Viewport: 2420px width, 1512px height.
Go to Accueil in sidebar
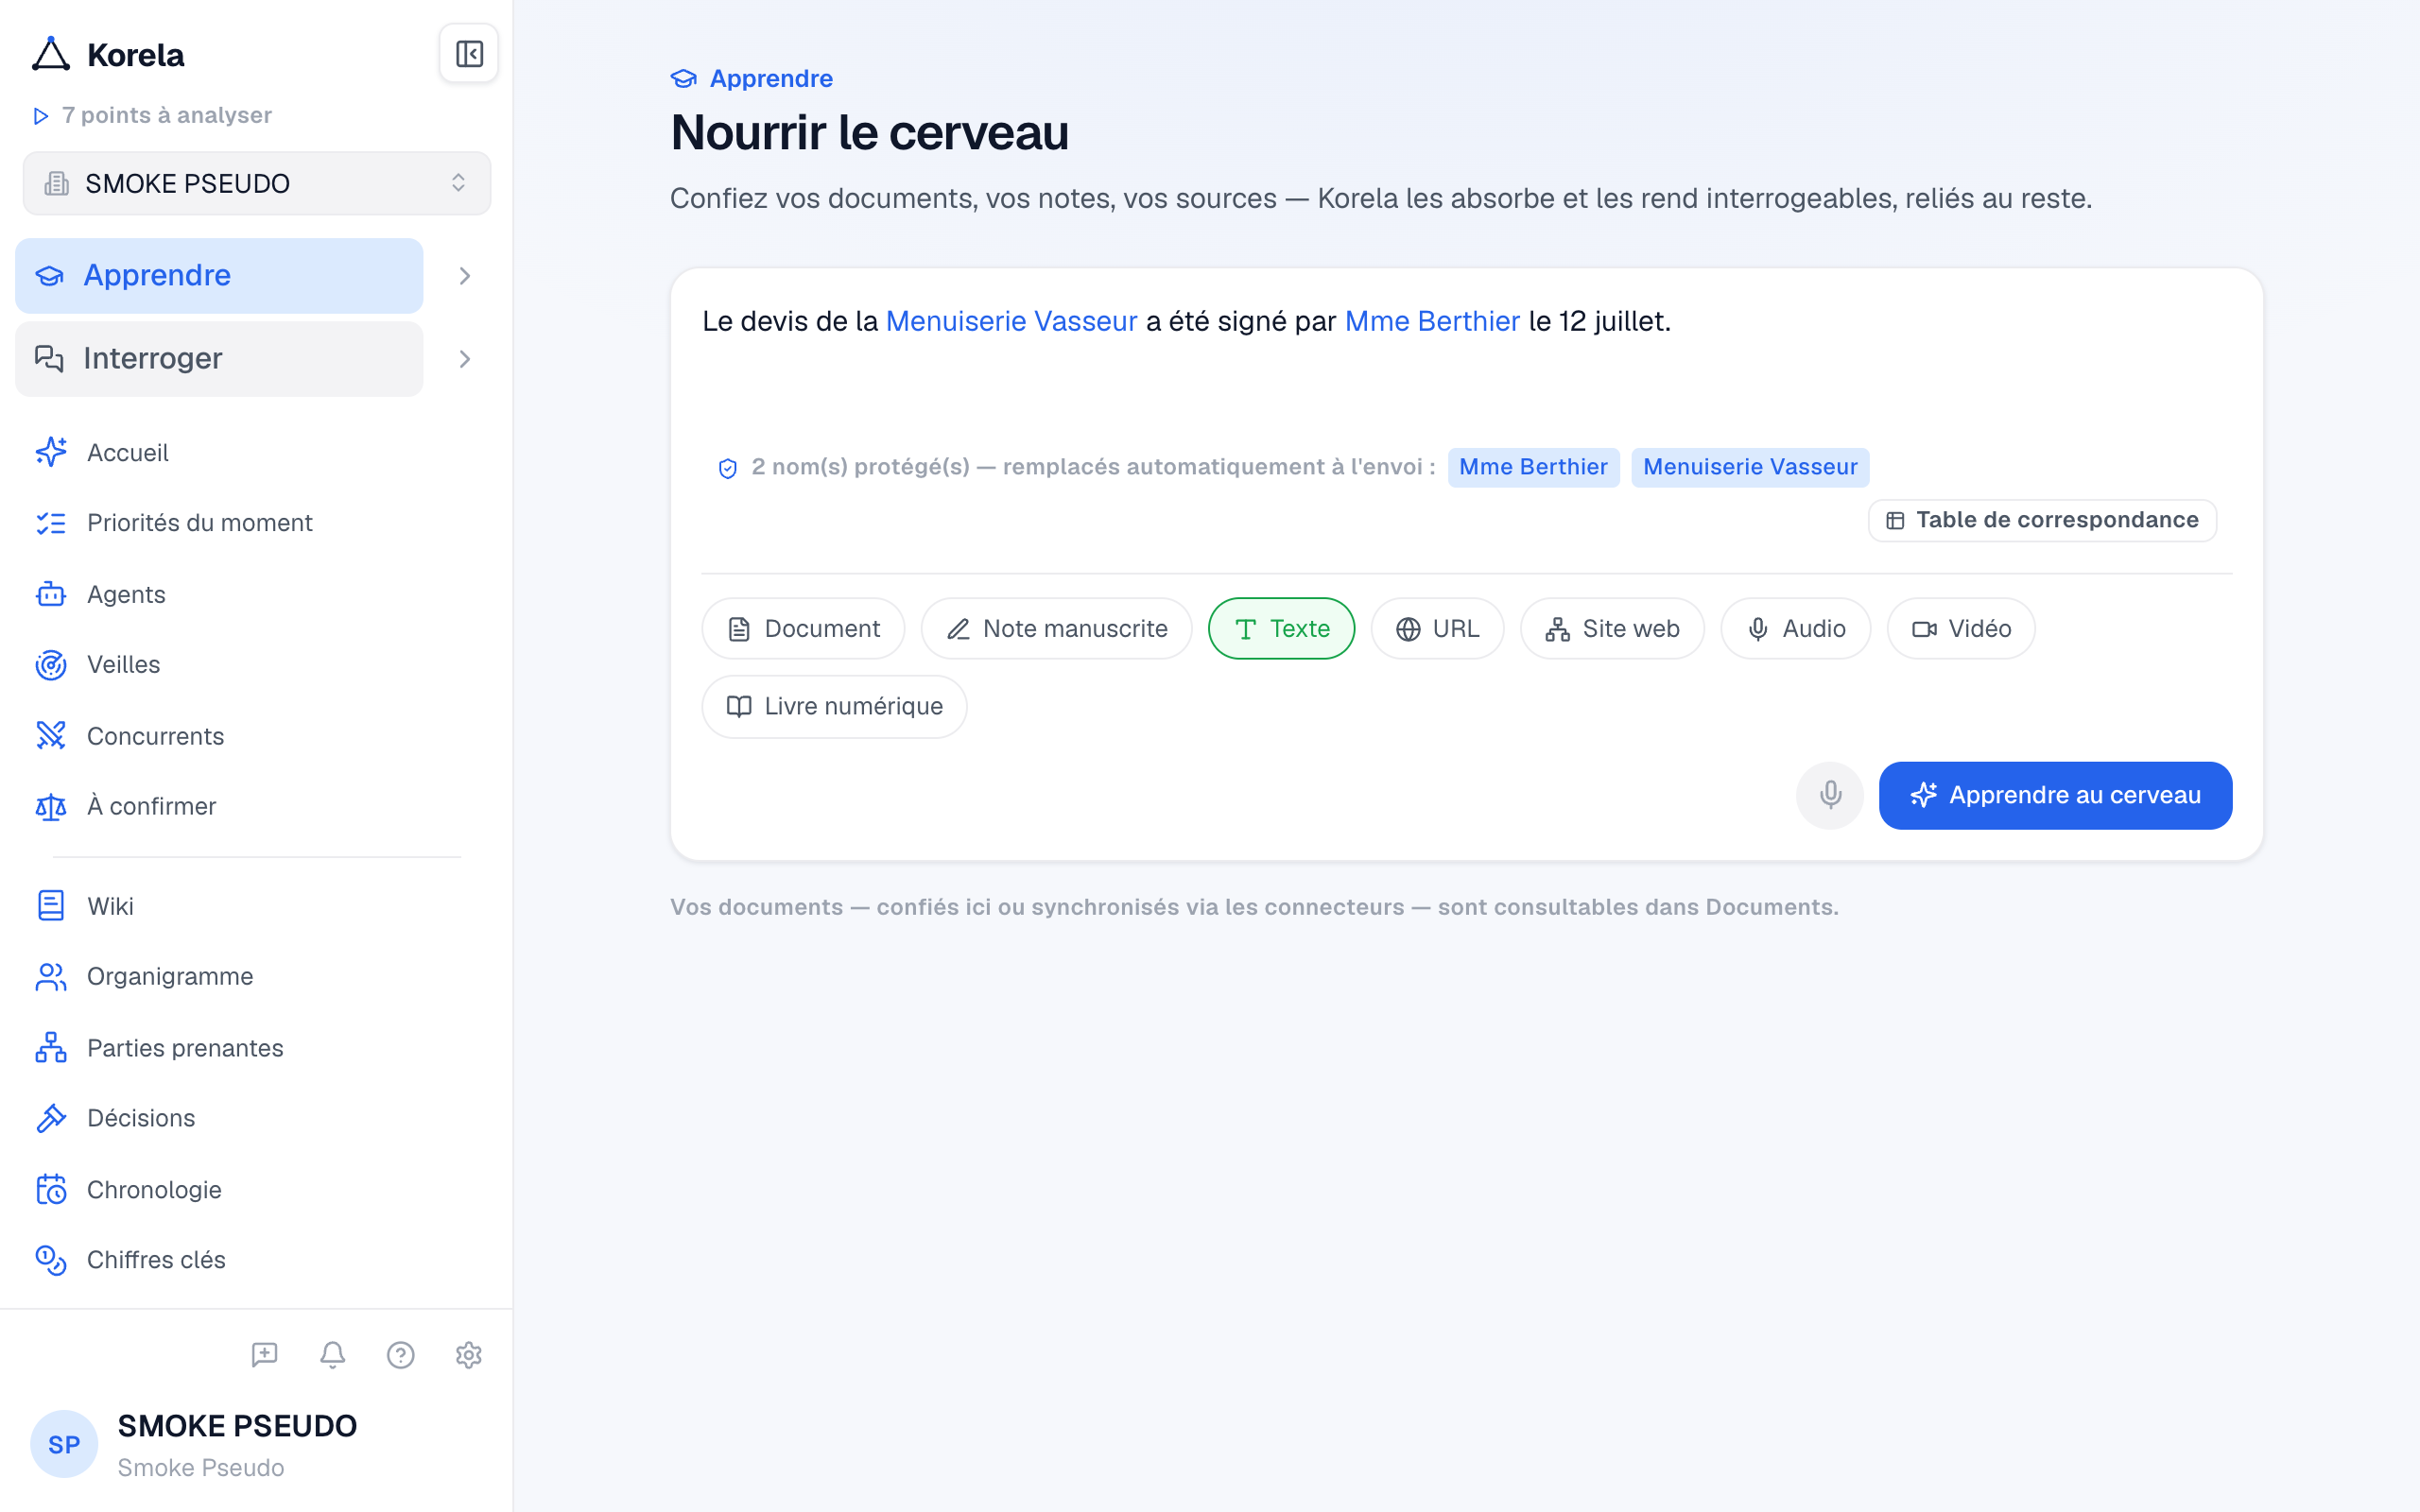tap(128, 452)
